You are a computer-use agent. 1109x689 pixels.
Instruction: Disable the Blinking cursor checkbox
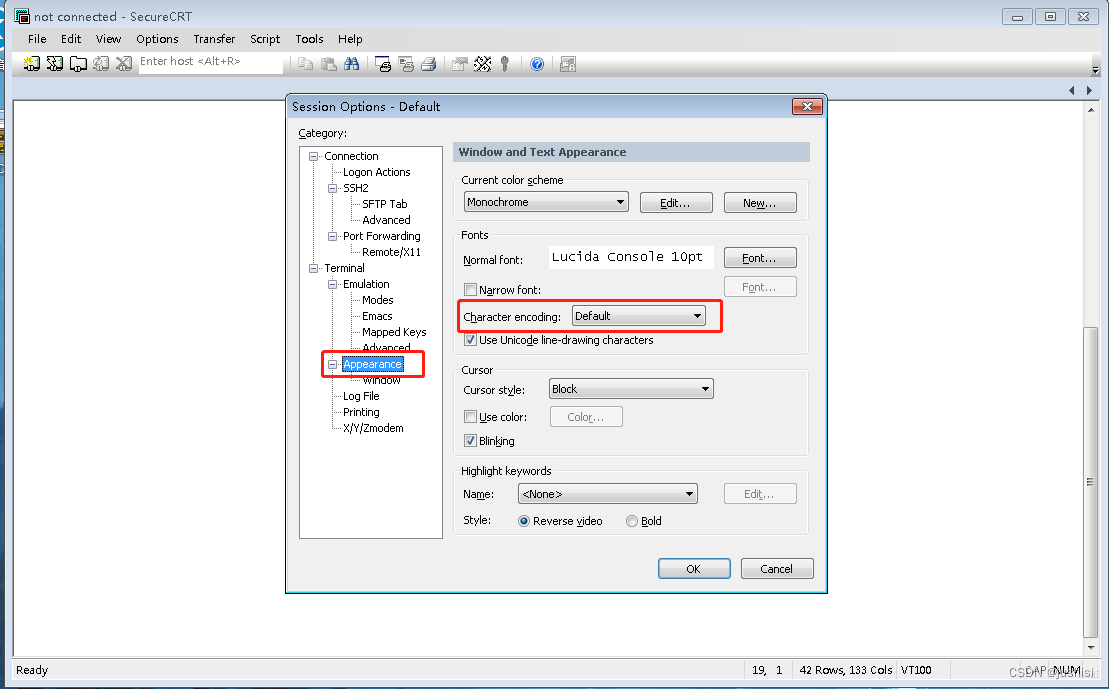click(x=470, y=441)
